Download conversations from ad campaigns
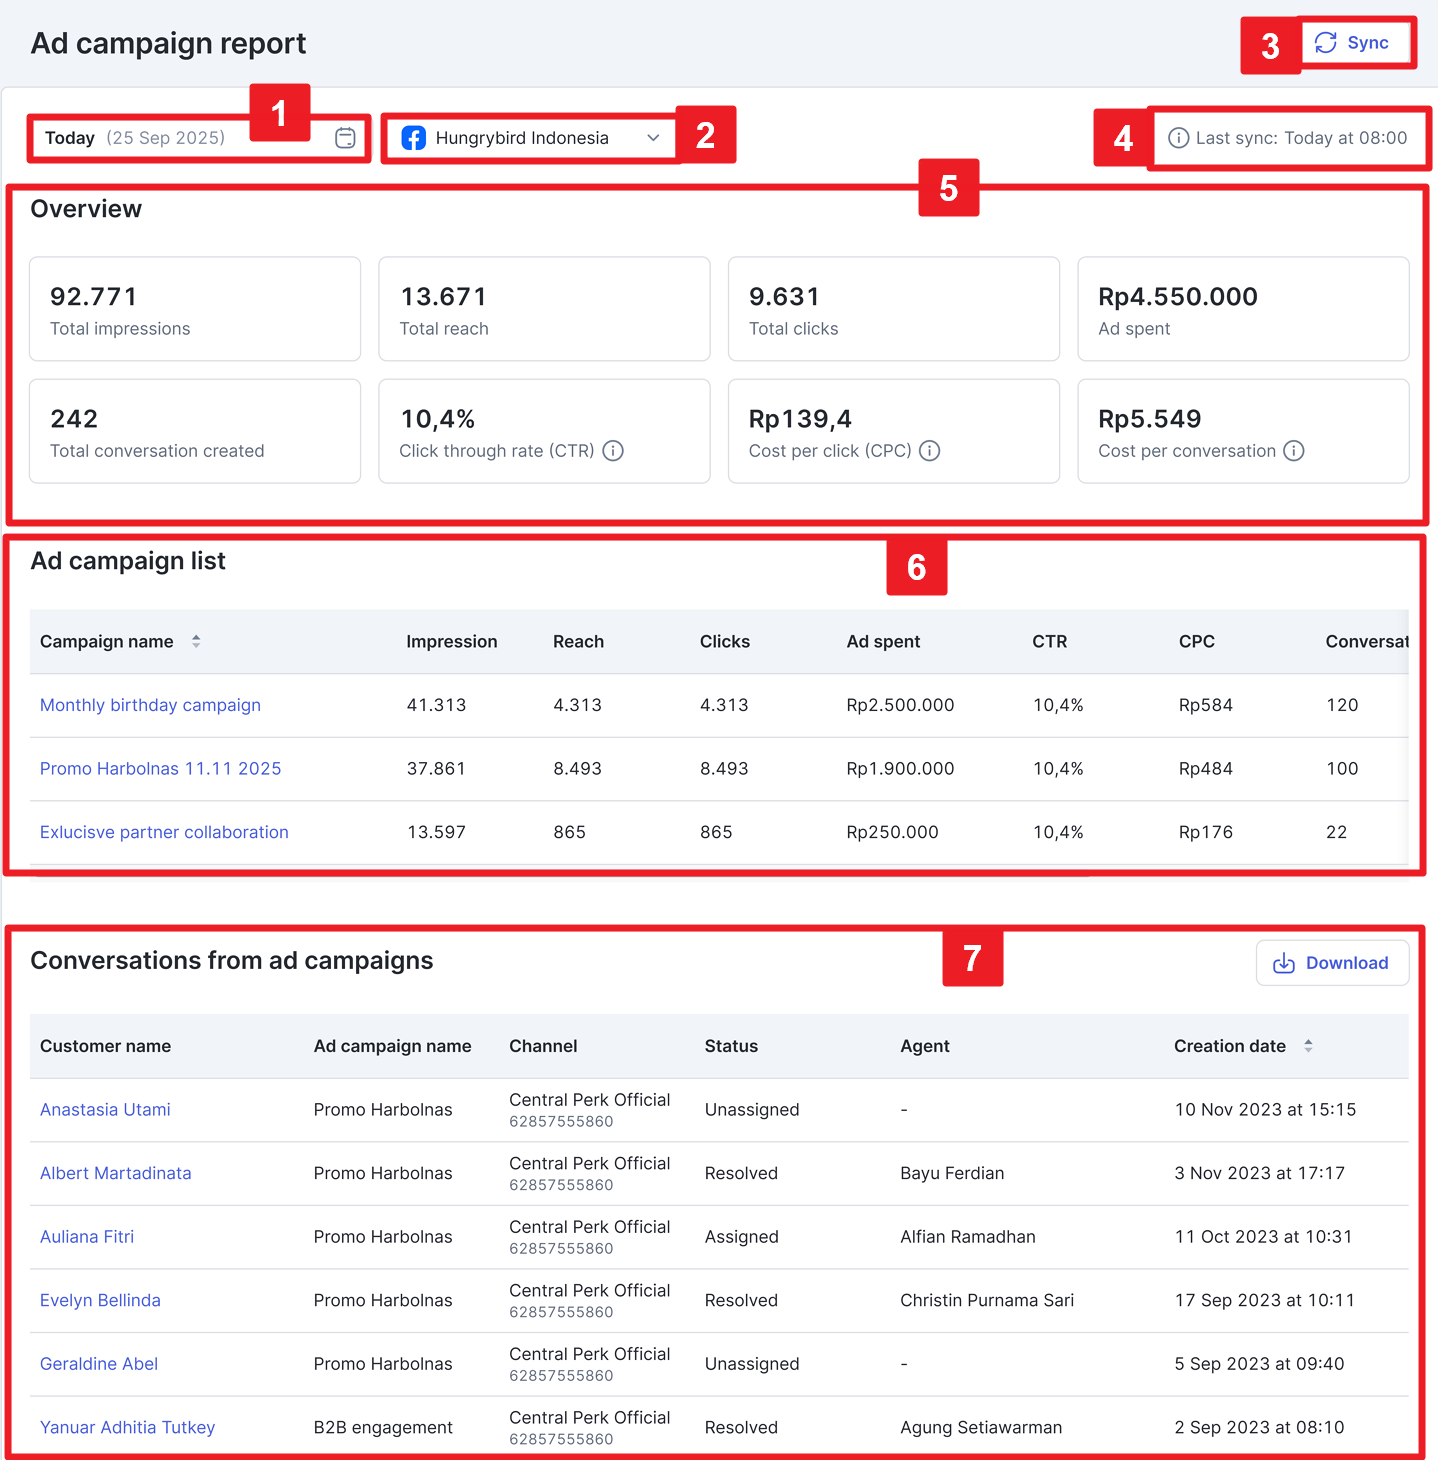The width and height of the screenshot is (1438, 1460). pos(1331,963)
